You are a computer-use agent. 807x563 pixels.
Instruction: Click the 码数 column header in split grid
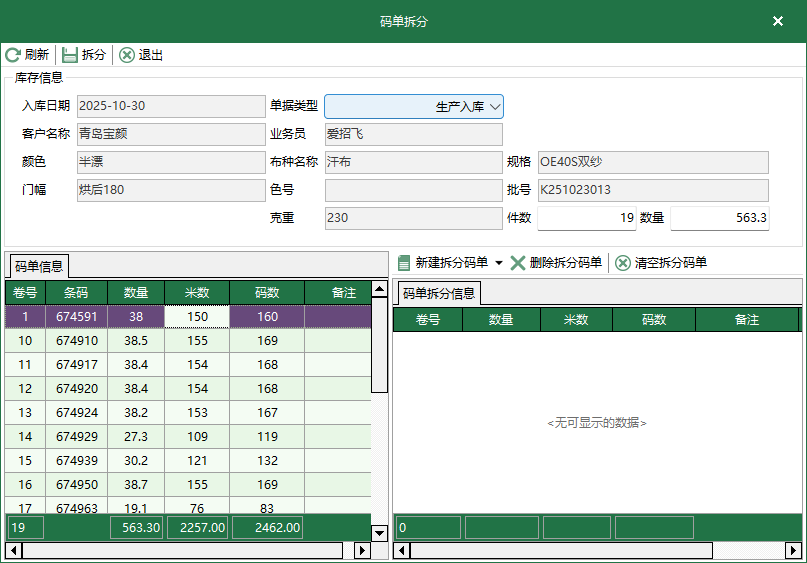click(654, 320)
